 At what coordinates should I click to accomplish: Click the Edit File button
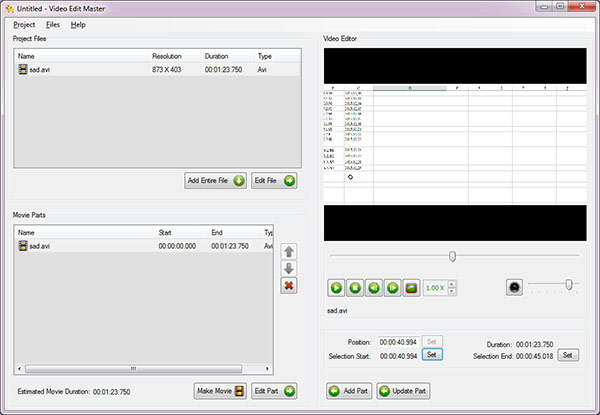tap(274, 181)
